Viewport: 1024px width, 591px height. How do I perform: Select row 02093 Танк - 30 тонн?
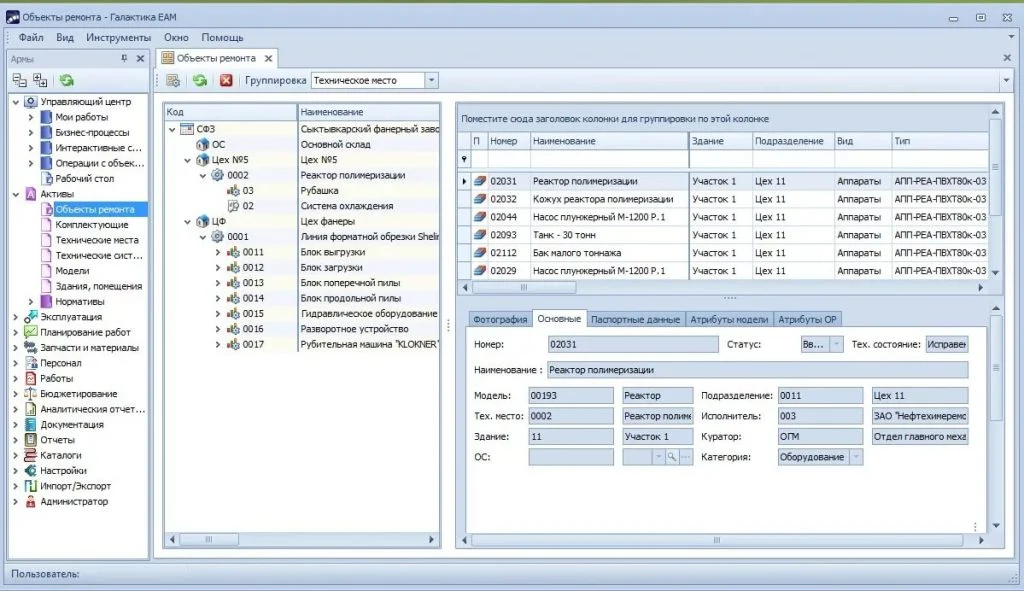pos(725,235)
